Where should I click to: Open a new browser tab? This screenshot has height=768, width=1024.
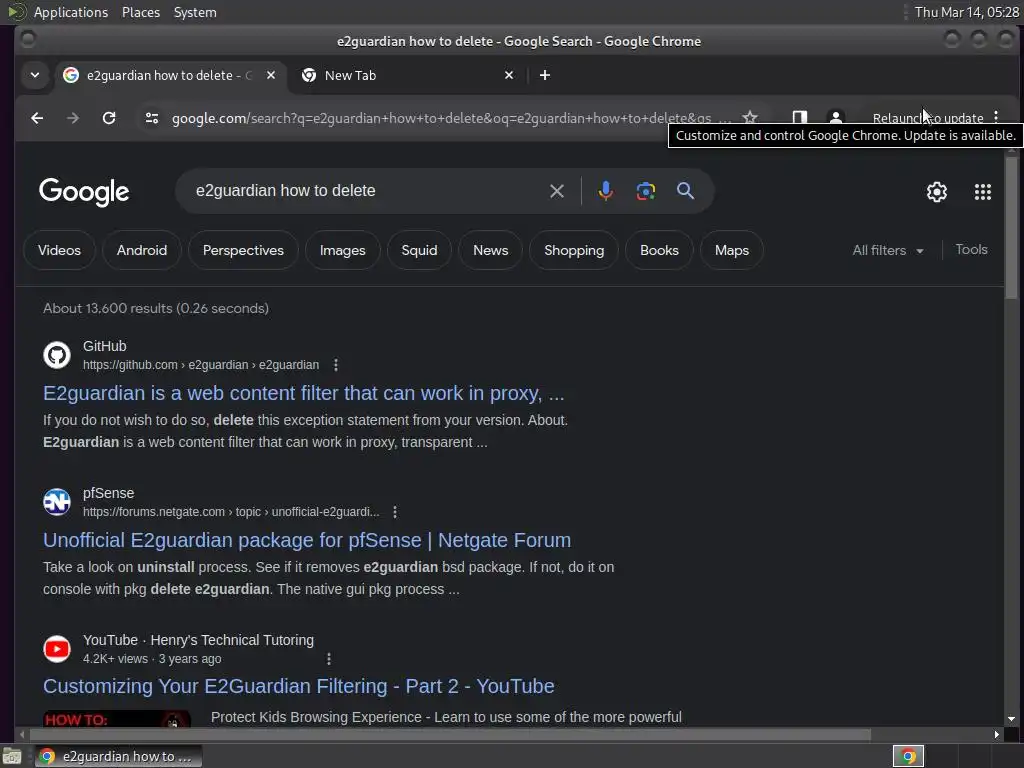[x=545, y=75]
